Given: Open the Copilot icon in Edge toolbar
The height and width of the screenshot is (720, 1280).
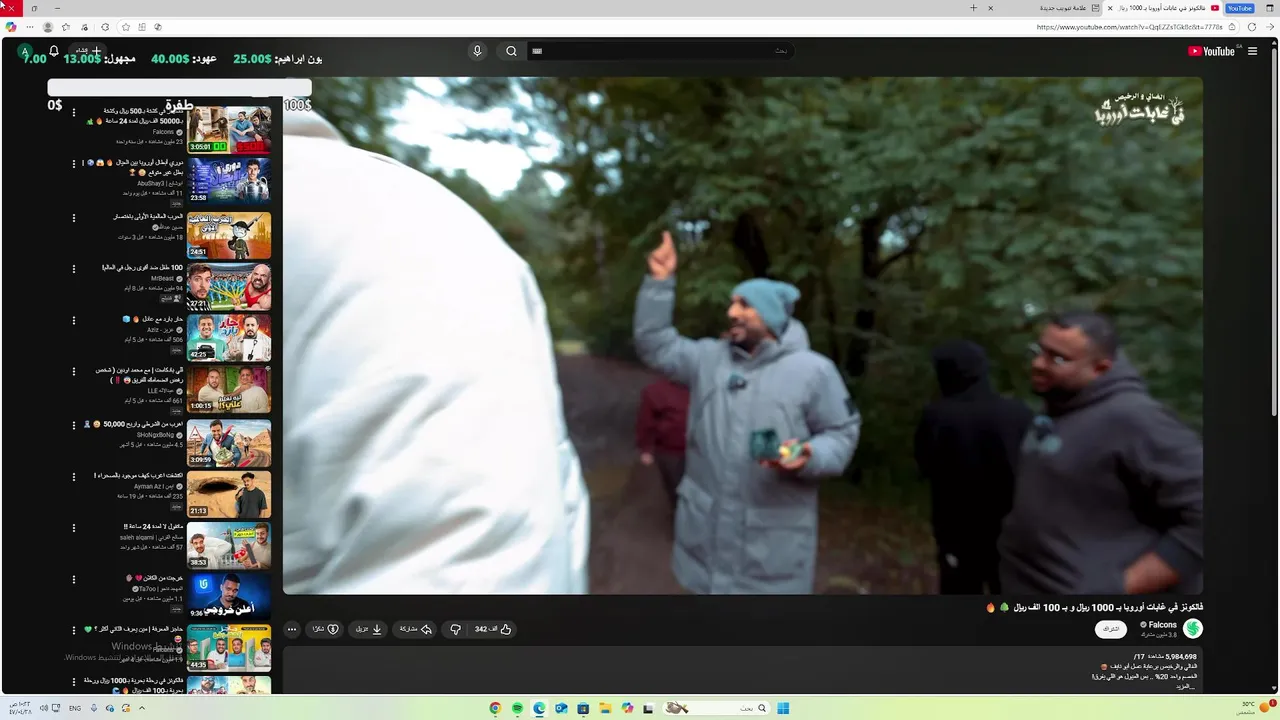Looking at the screenshot, I should 11,27.
